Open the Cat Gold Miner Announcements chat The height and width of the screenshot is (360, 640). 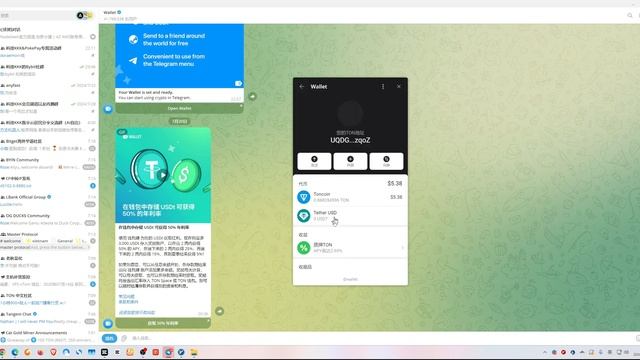pyautogui.click(x=49, y=336)
